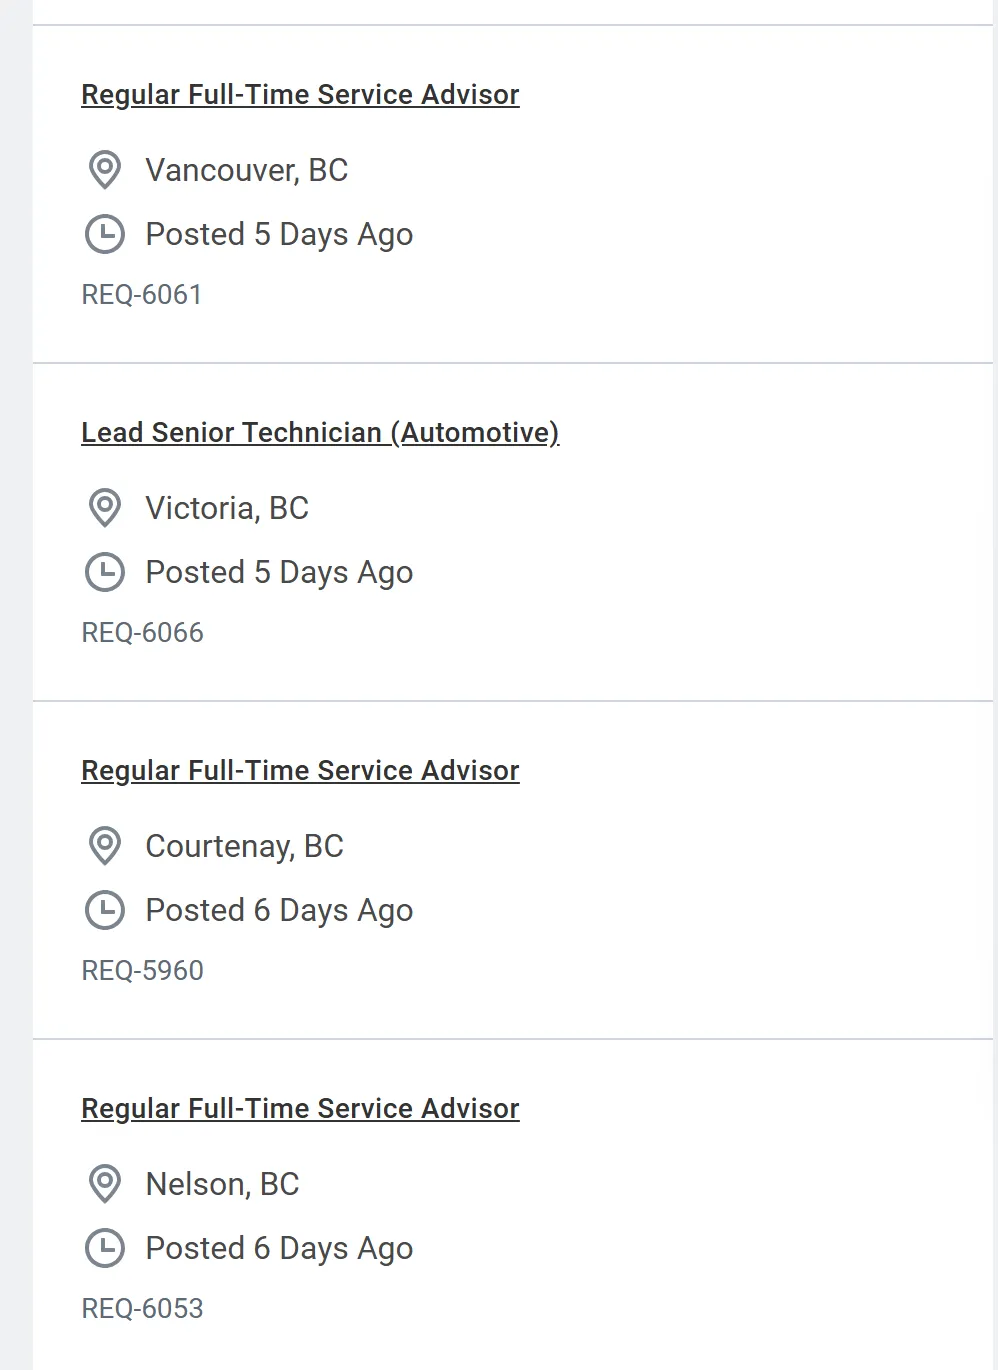Open Lead Senior Technician (Automotive) posting
This screenshot has height=1370, width=998.
320,433
